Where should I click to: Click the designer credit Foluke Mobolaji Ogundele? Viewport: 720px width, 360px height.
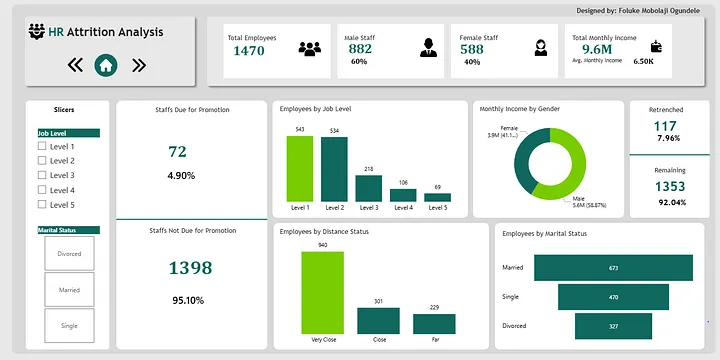[638, 11]
